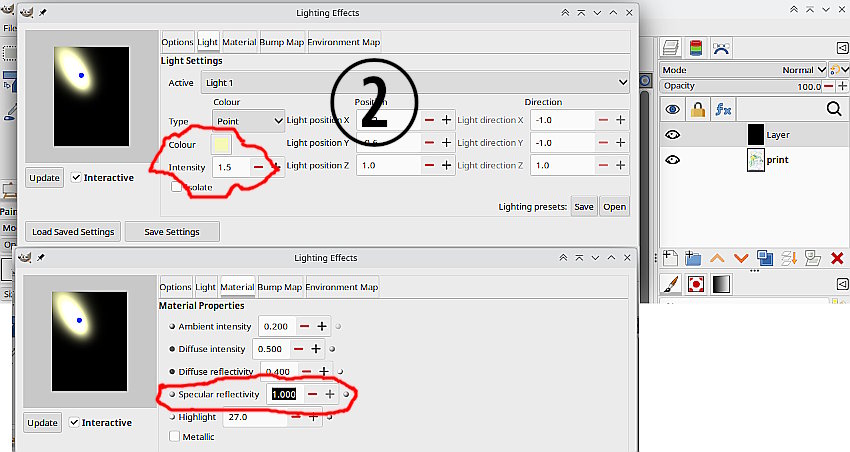The width and height of the screenshot is (850, 452).
Task: Add a layer mask
Action: [813, 259]
